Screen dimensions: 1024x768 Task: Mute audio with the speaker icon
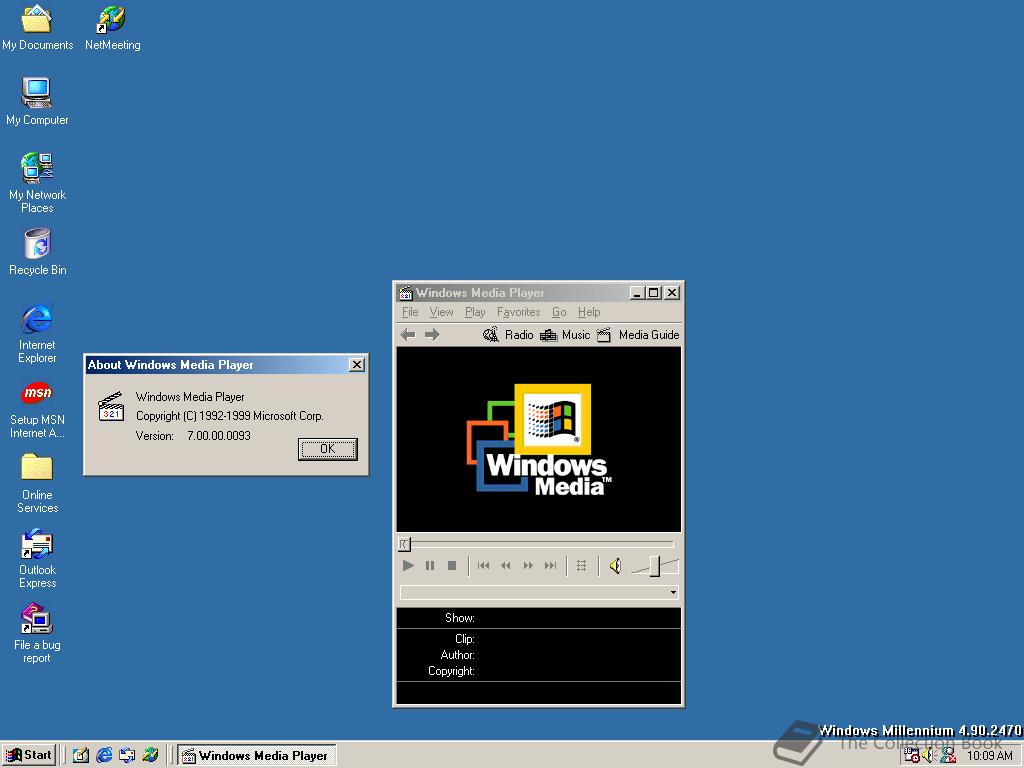(615, 566)
